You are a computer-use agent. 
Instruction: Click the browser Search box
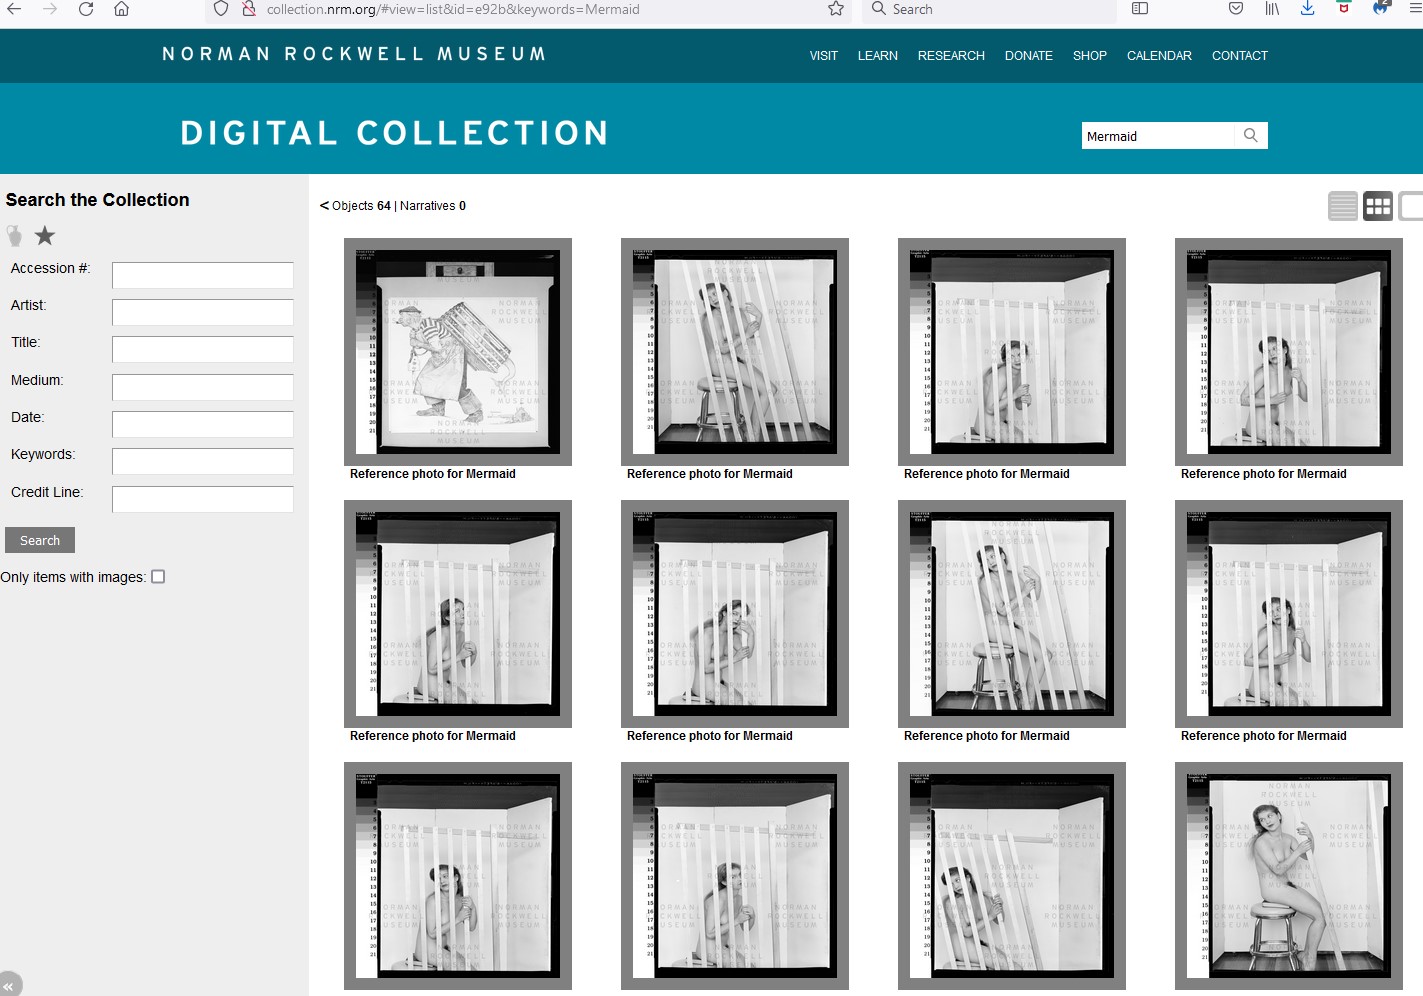[990, 9]
